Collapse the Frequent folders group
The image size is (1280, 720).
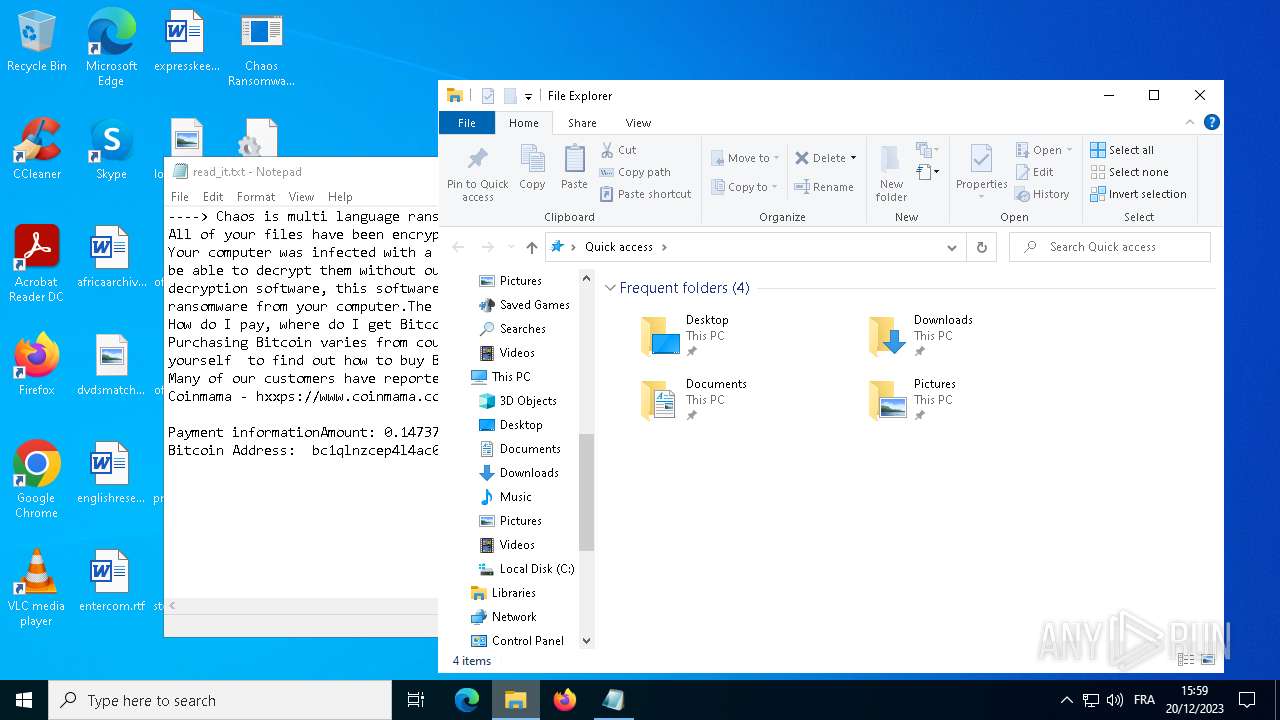610,288
